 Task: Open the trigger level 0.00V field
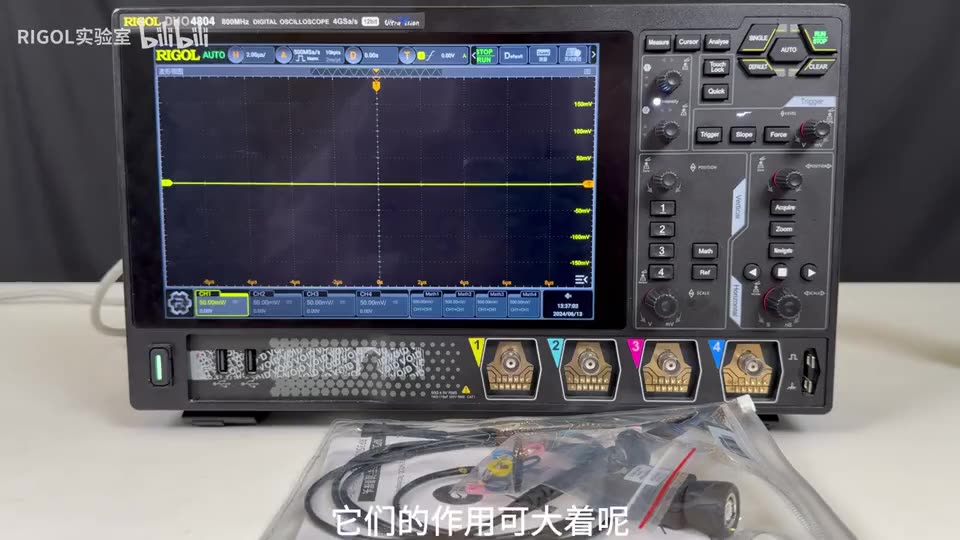pos(448,56)
